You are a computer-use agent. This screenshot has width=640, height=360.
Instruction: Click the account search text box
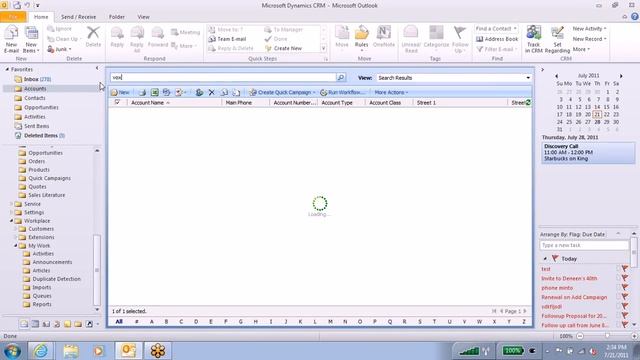click(223, 77)
